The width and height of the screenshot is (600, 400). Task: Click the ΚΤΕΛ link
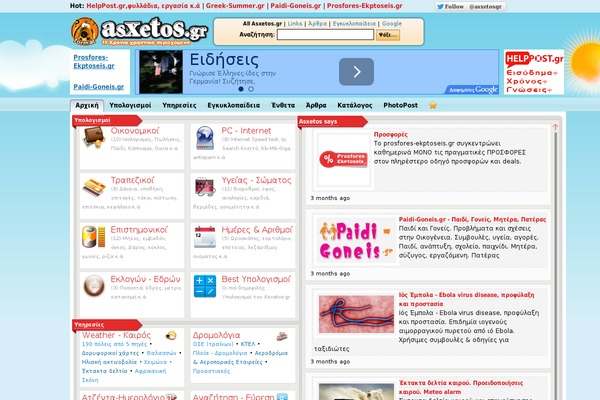248,344
